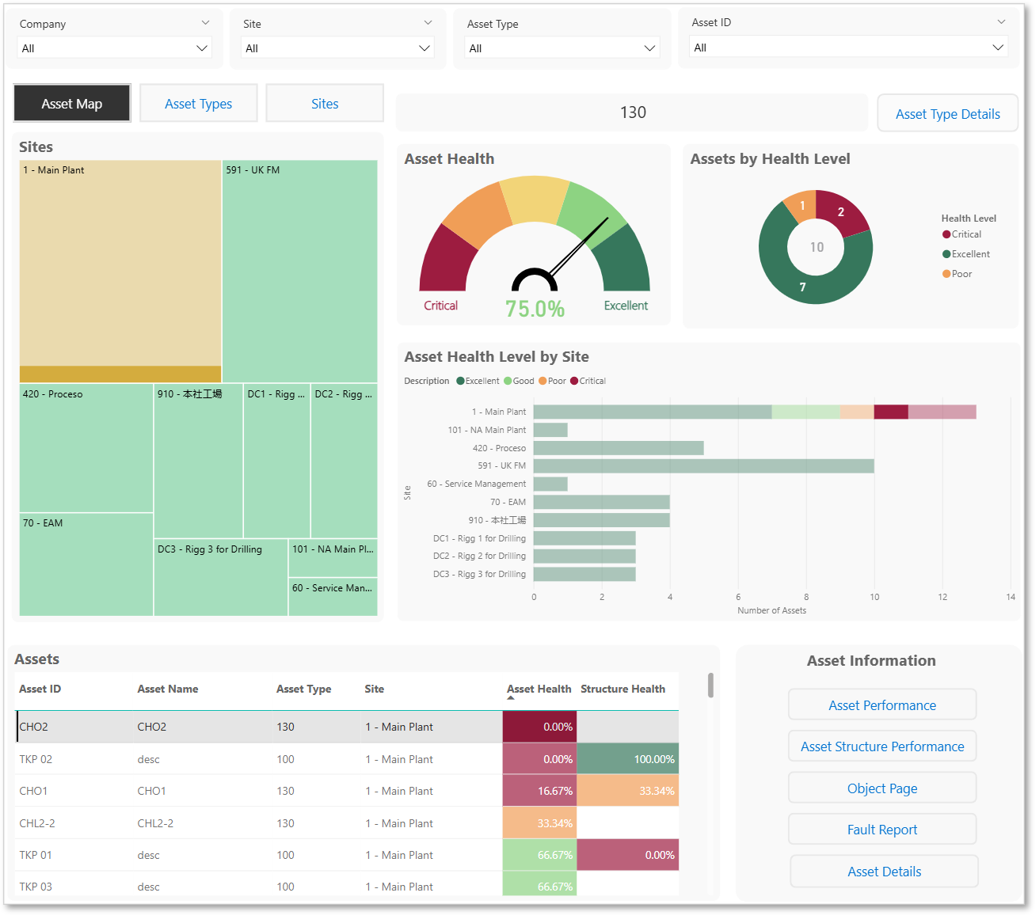
Task: Collapse the Site slicer header chevron
Action: tap(428, 23)
